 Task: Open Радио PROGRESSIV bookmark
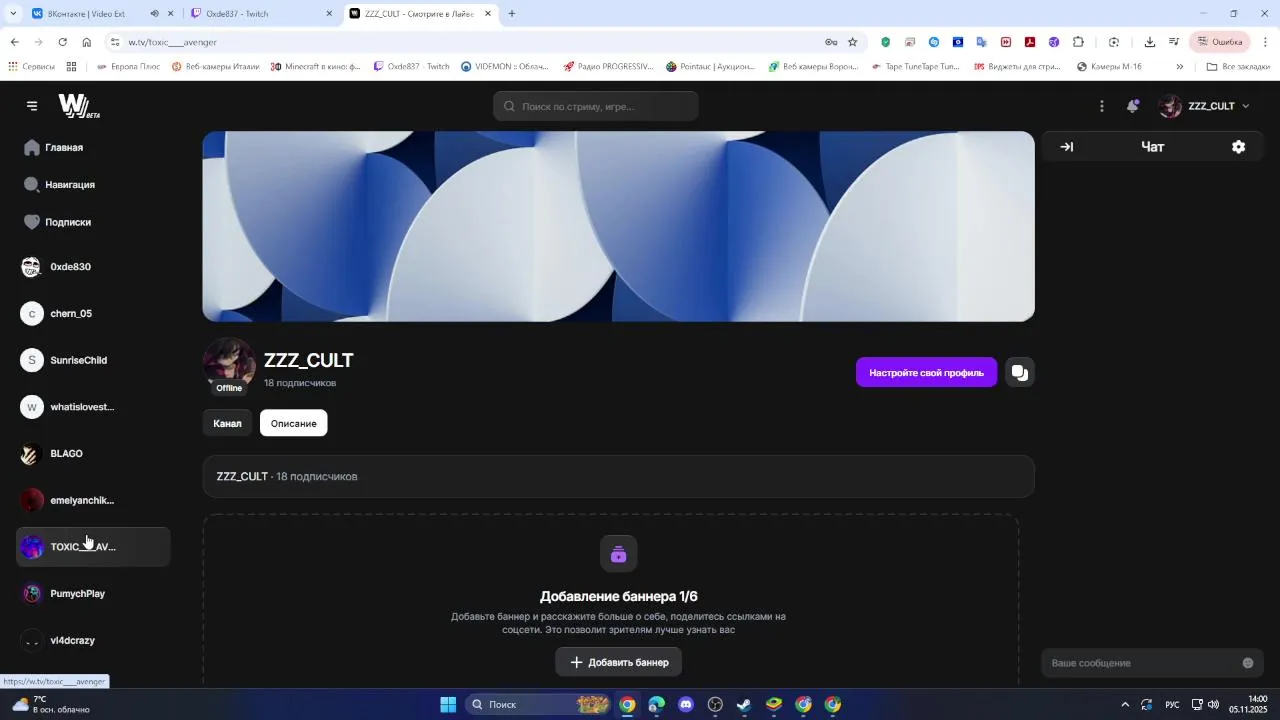[x=608, y=67]
